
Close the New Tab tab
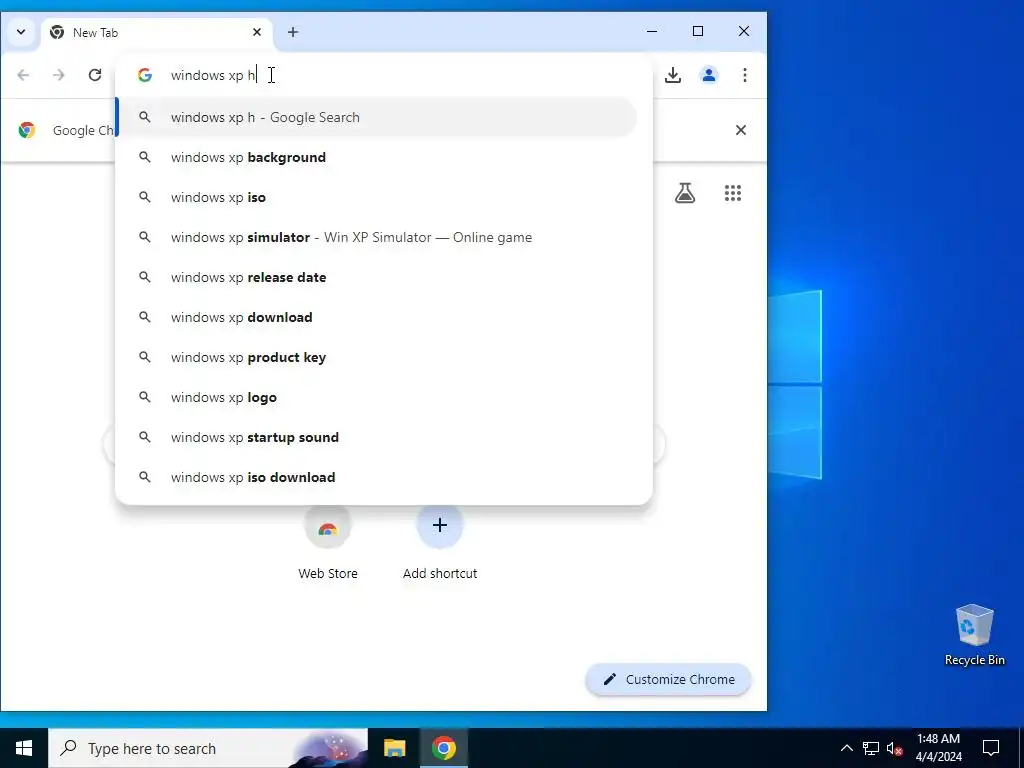coord(257,32)
